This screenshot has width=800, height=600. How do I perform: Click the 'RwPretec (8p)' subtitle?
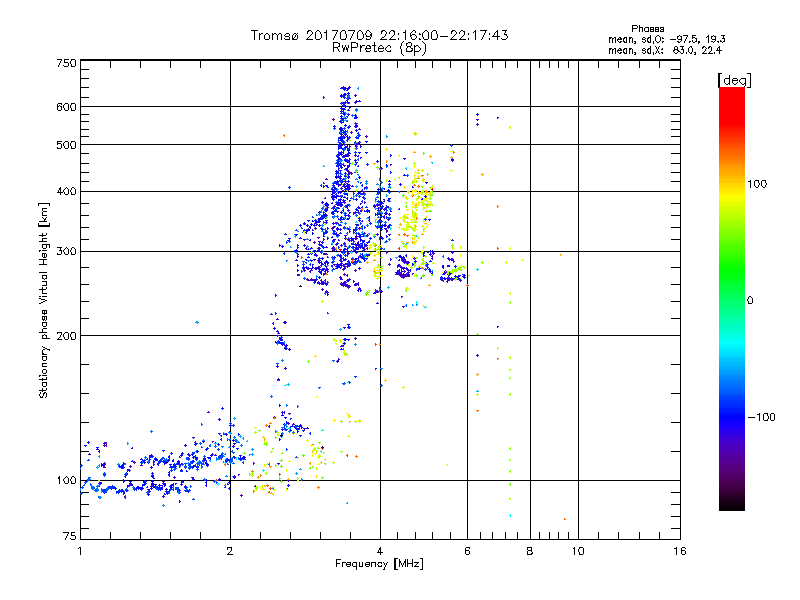click(x=379, y=48)
